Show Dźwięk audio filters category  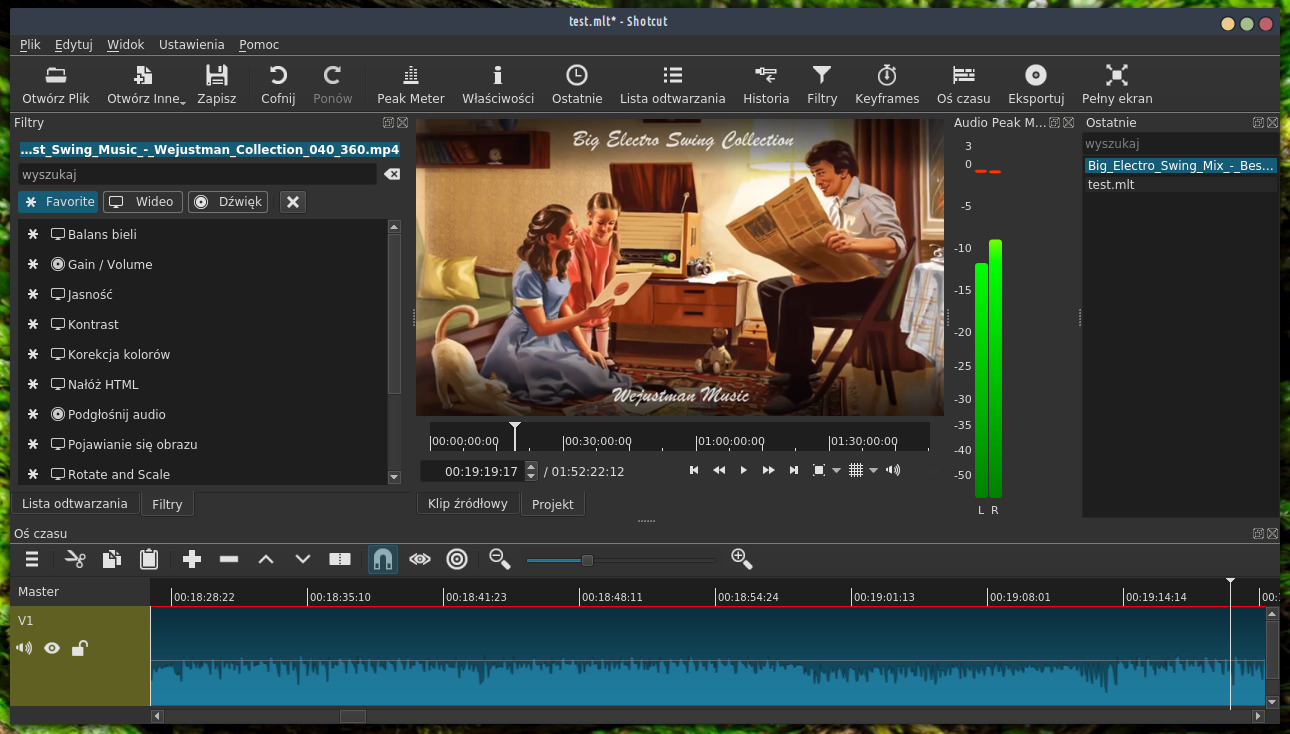click(228, 202)
